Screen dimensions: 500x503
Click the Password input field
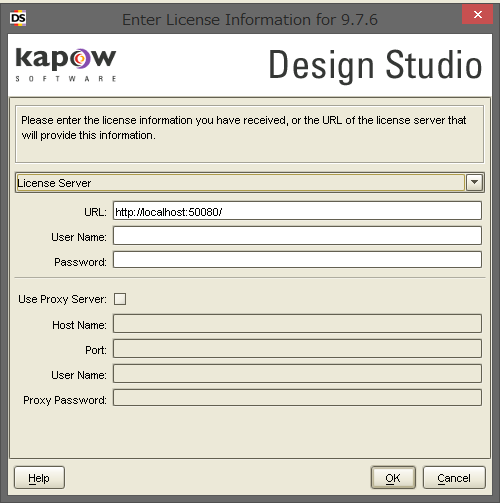(297, 260)
